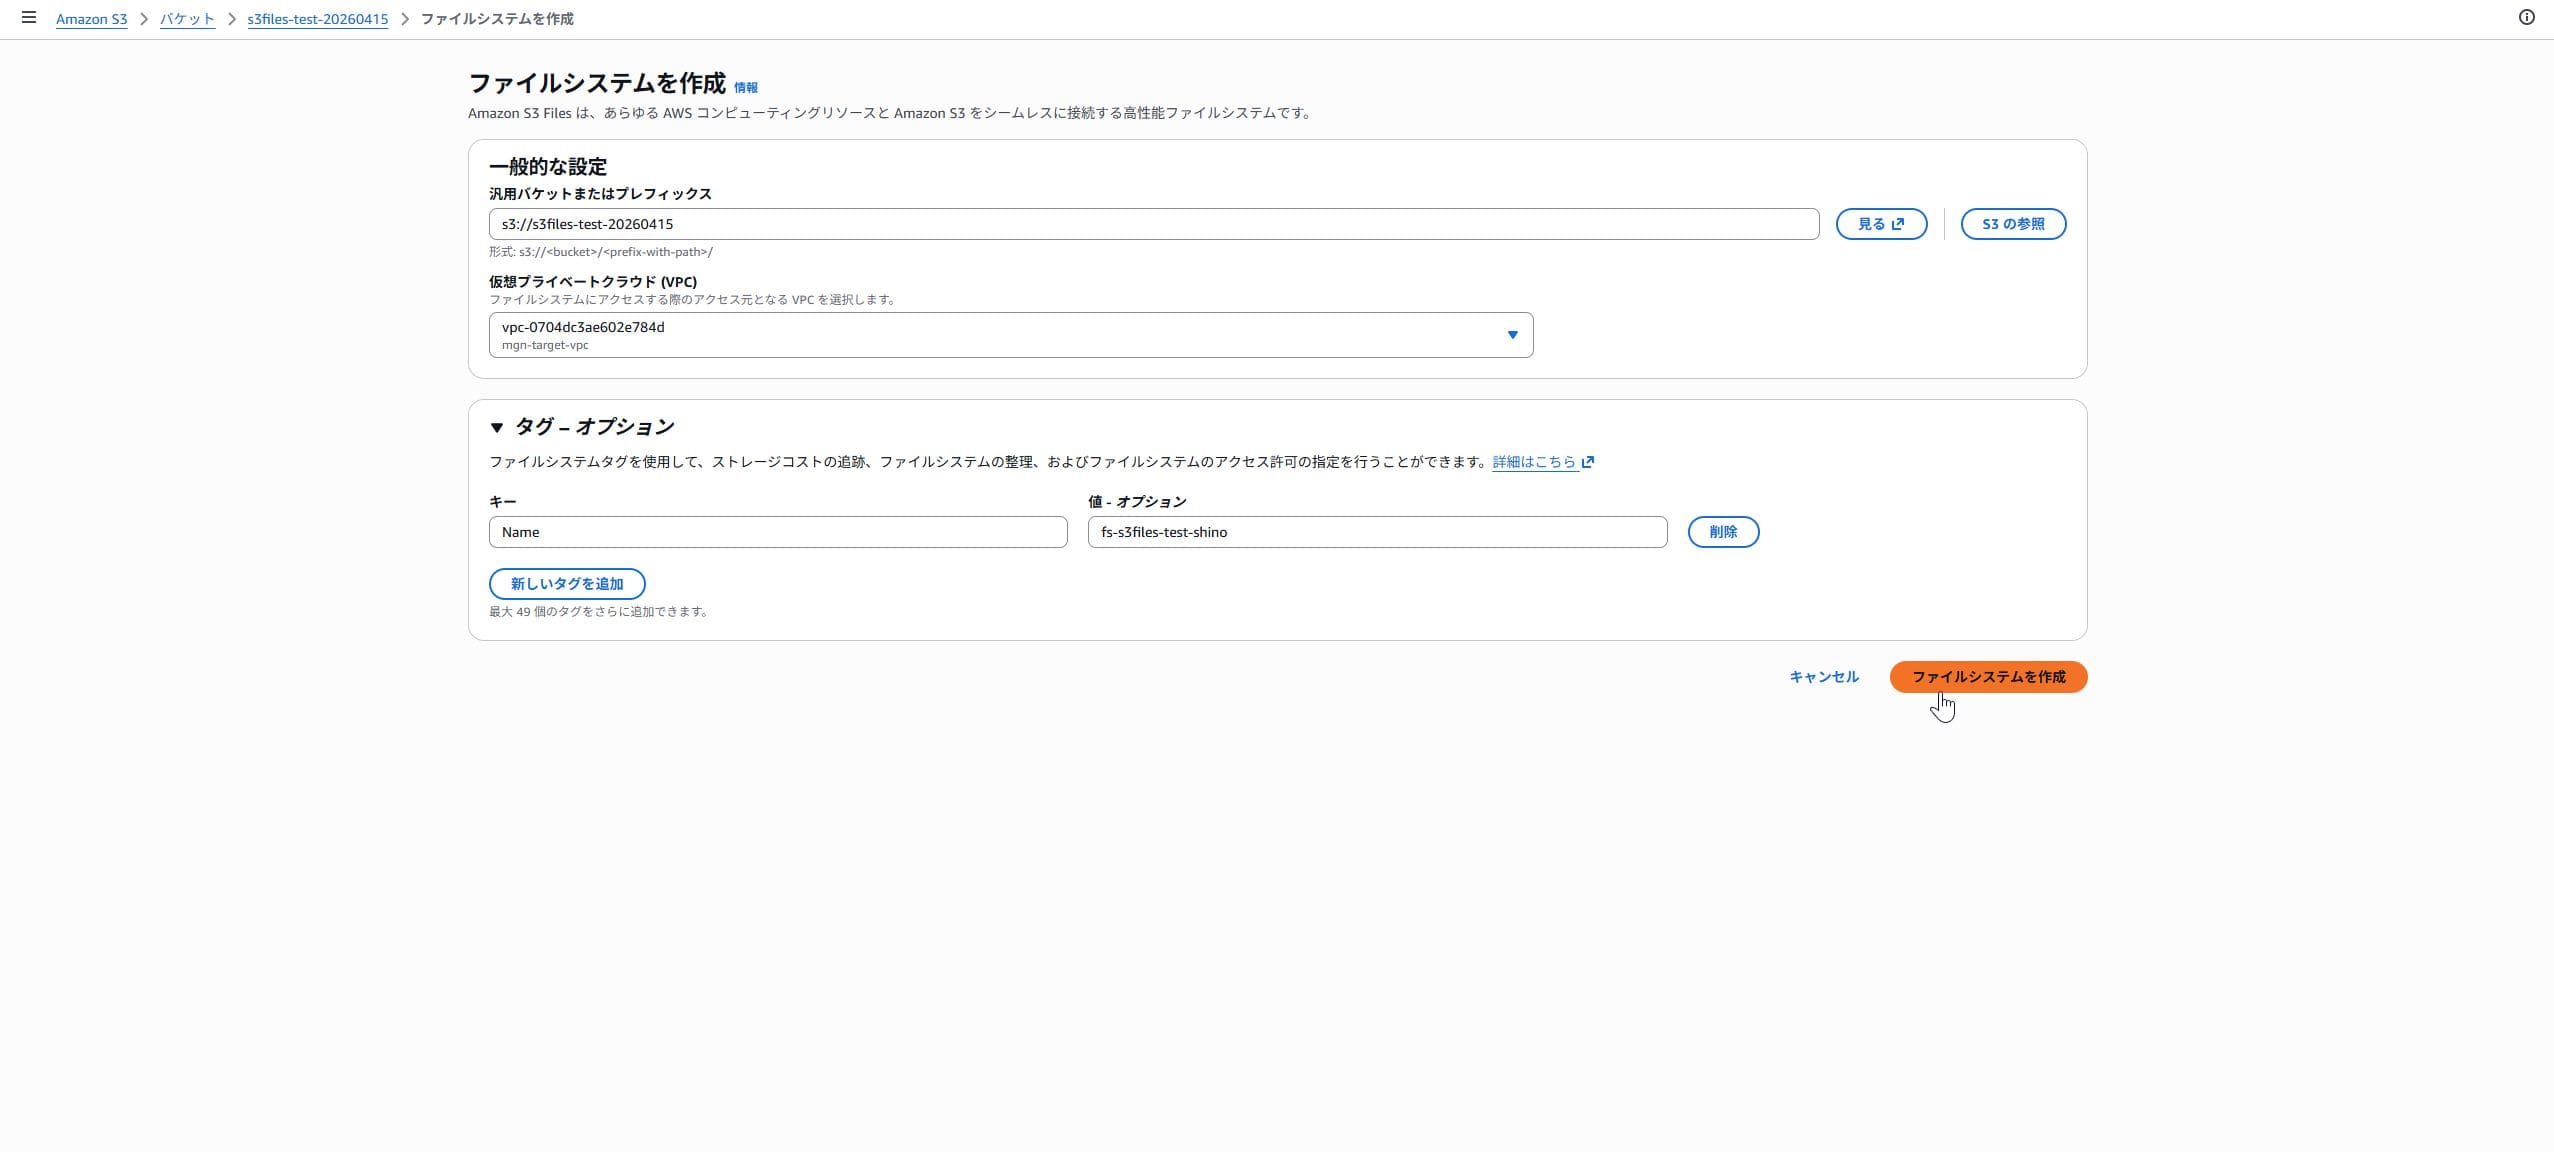Click the S3 の参照 button
The width and height of the screenshot is (2554, 1152).
point(2012,224)
